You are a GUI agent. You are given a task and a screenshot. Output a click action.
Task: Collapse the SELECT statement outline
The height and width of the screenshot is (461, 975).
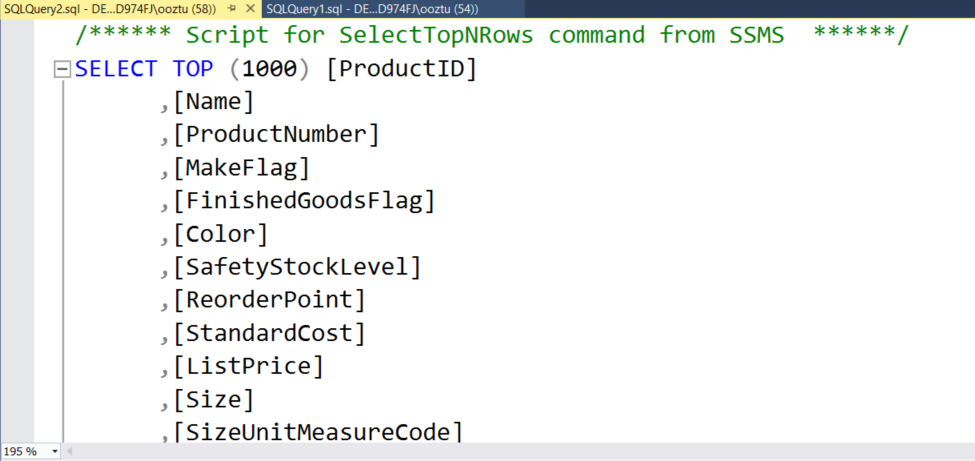[x=62, y=70]
